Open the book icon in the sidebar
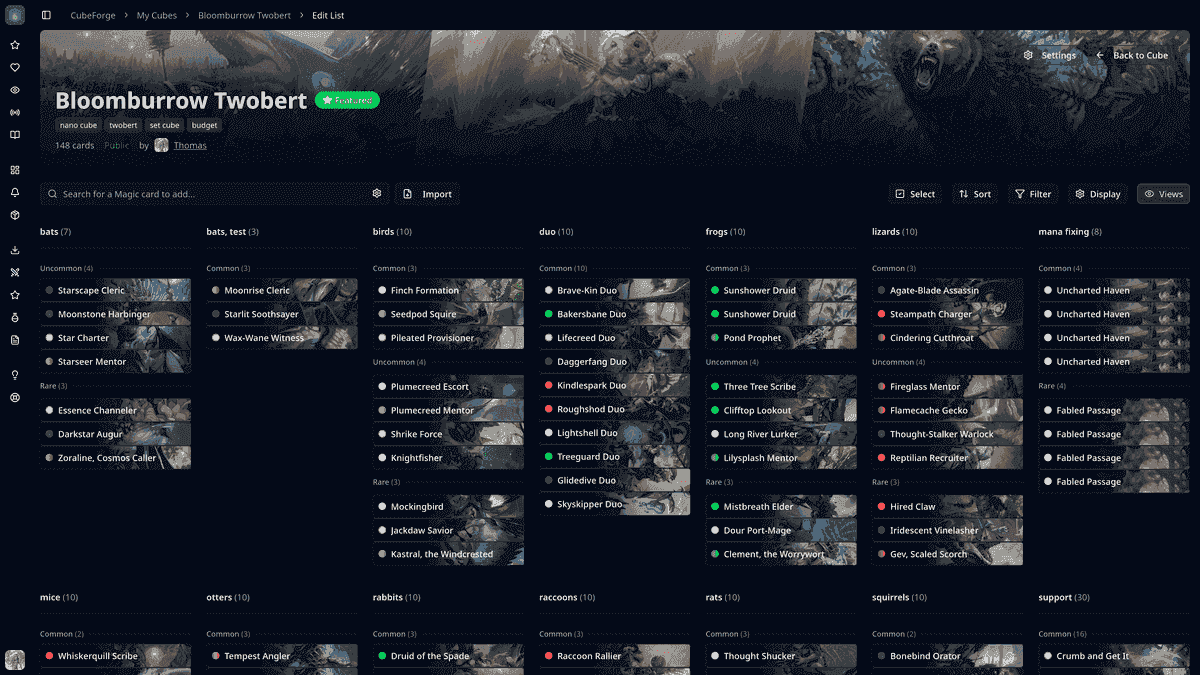The width and height of the screenshot is (1200, 675). [x=15, y=135]
